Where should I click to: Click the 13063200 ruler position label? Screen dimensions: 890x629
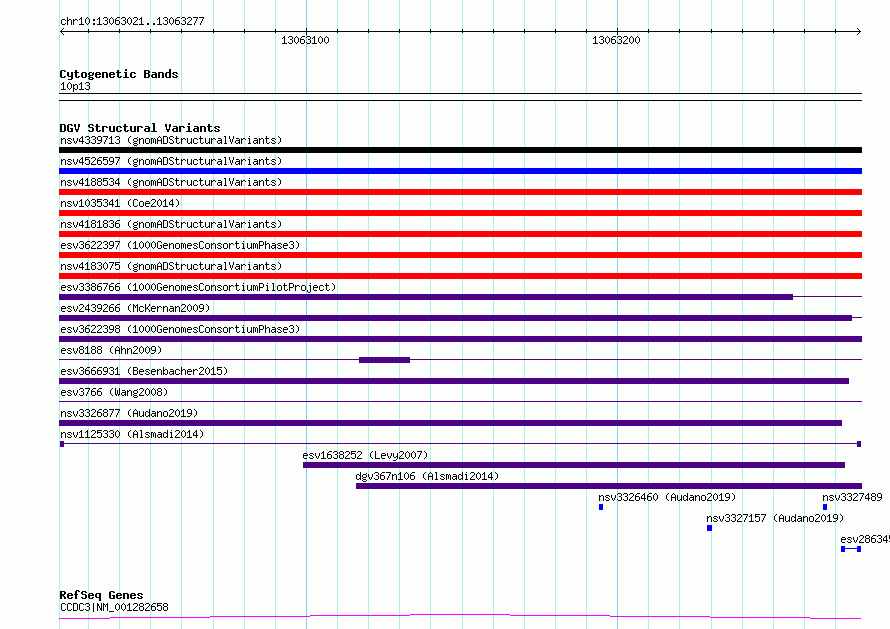click(x=616, y=40)
